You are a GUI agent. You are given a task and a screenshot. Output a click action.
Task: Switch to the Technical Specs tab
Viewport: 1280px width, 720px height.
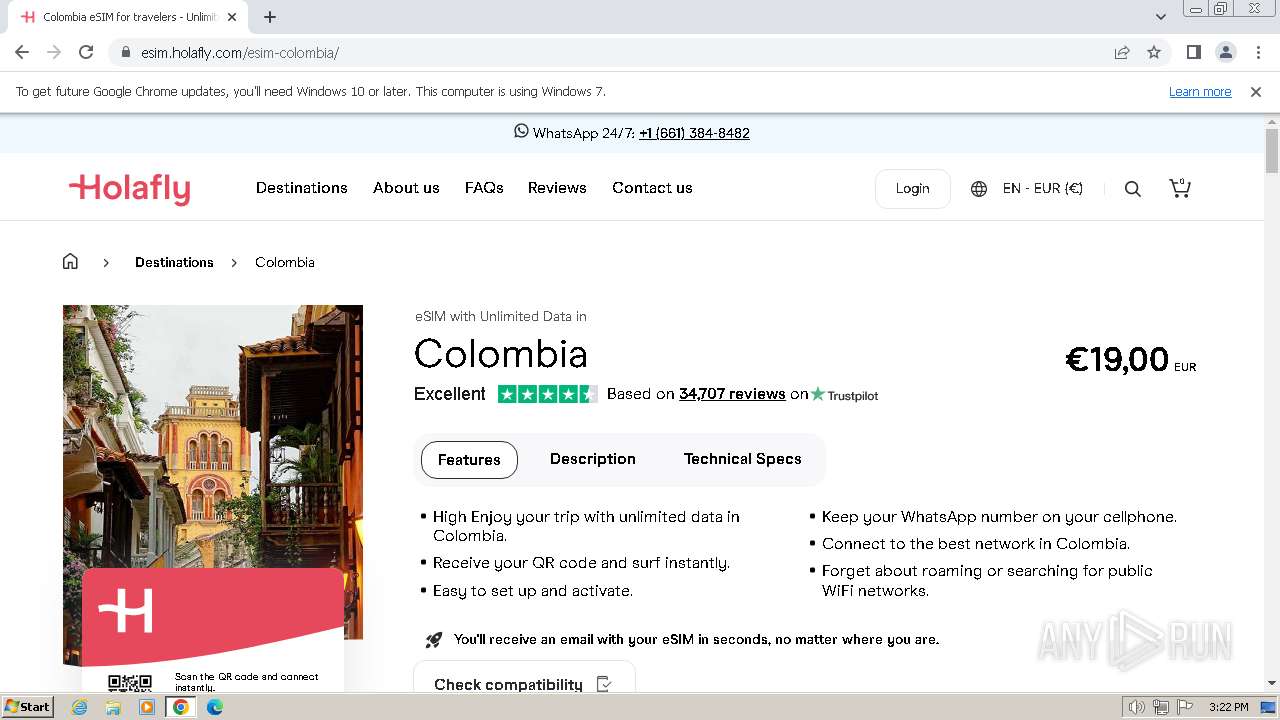[x=743, y=459]
